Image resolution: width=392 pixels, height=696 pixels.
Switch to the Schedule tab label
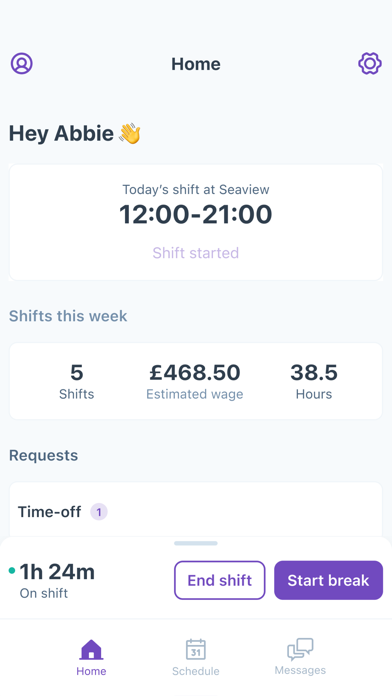(x=196, y=671)
